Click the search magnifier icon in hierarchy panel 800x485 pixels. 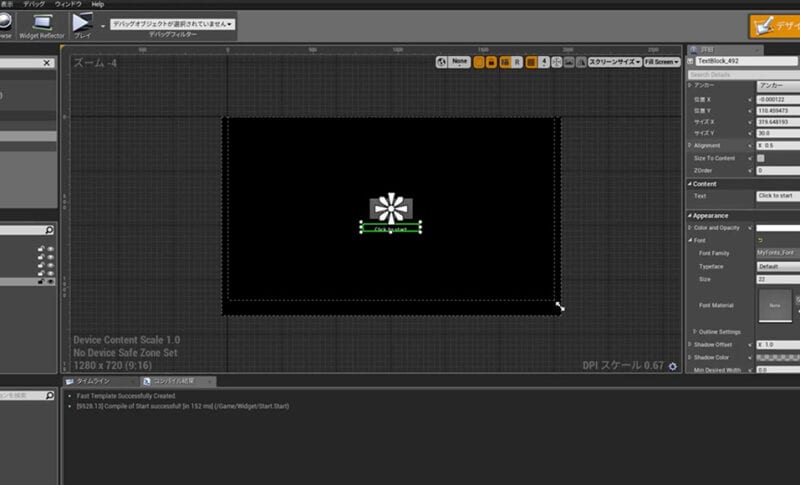(49, 231)
